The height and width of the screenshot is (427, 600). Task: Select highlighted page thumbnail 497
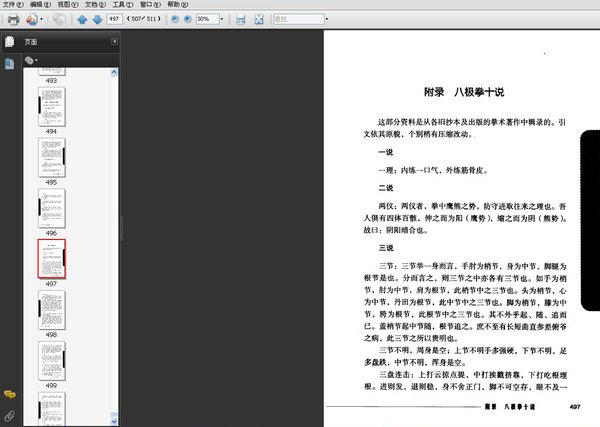click(x=52, y=259)
